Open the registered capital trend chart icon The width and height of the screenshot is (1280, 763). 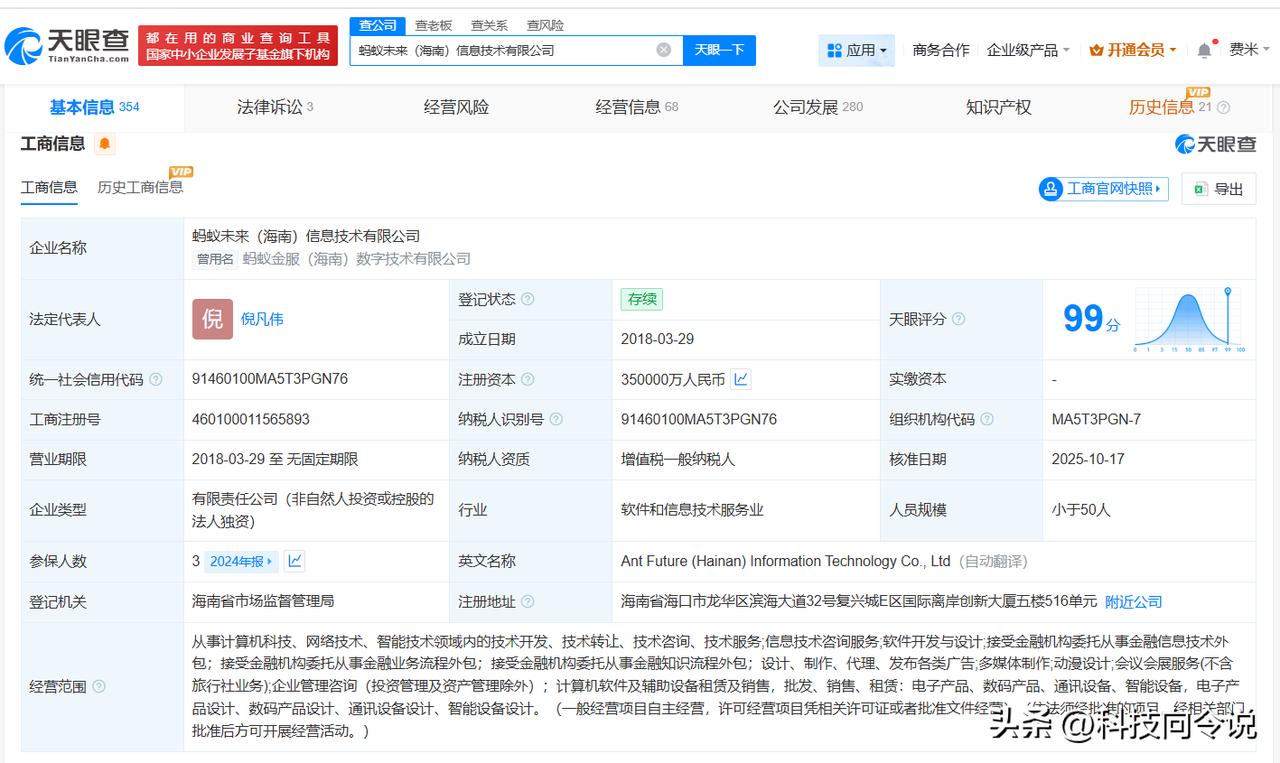(741, 379)
